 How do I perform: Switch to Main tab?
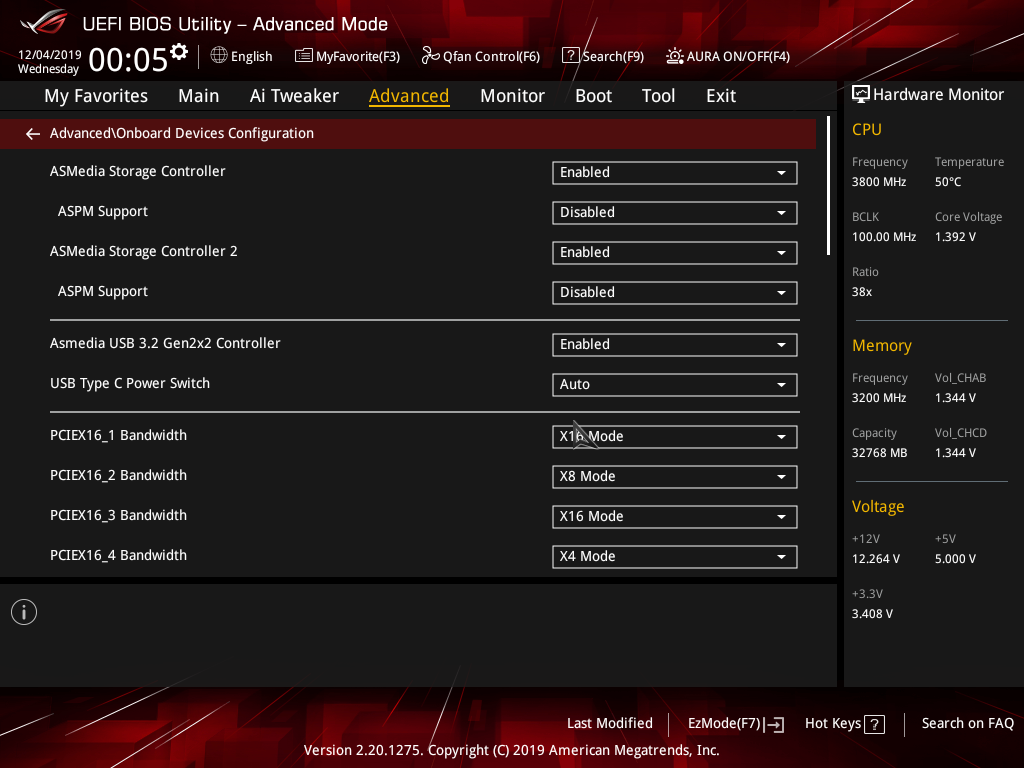click(x=199, y=96)
